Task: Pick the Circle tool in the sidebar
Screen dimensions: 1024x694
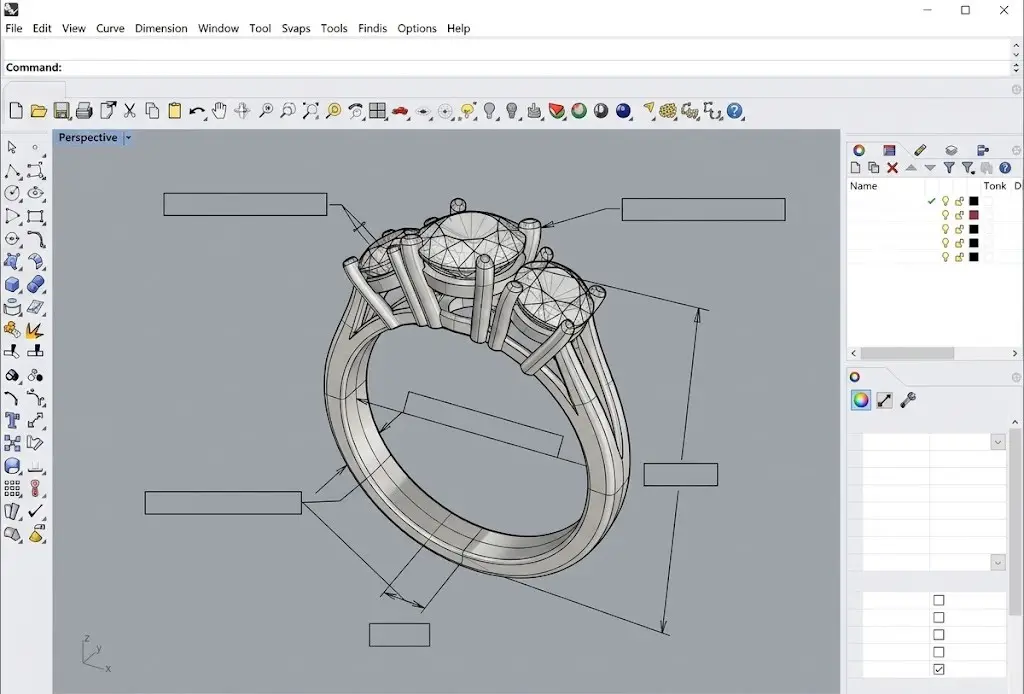Action: point(12,193)
